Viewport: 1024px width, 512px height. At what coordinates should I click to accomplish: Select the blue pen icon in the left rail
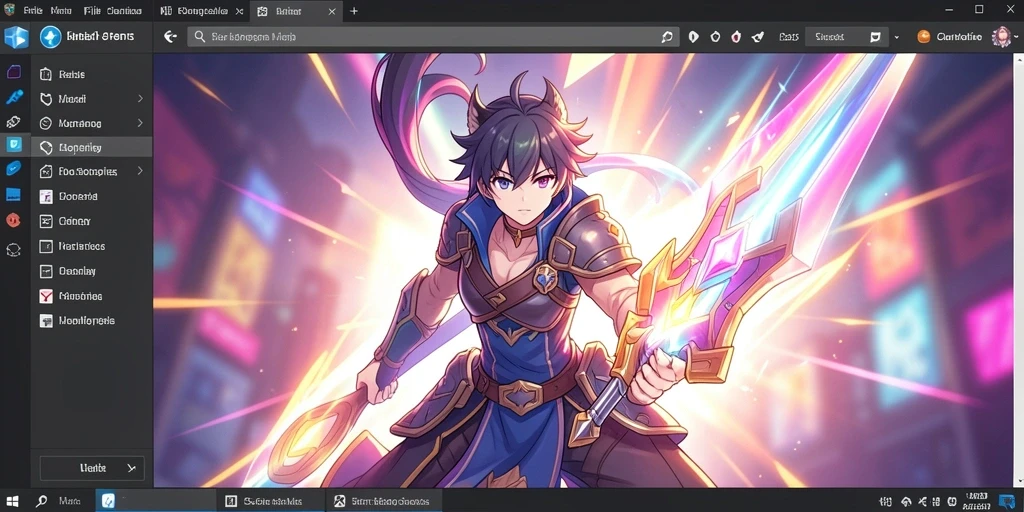point(14,97)
